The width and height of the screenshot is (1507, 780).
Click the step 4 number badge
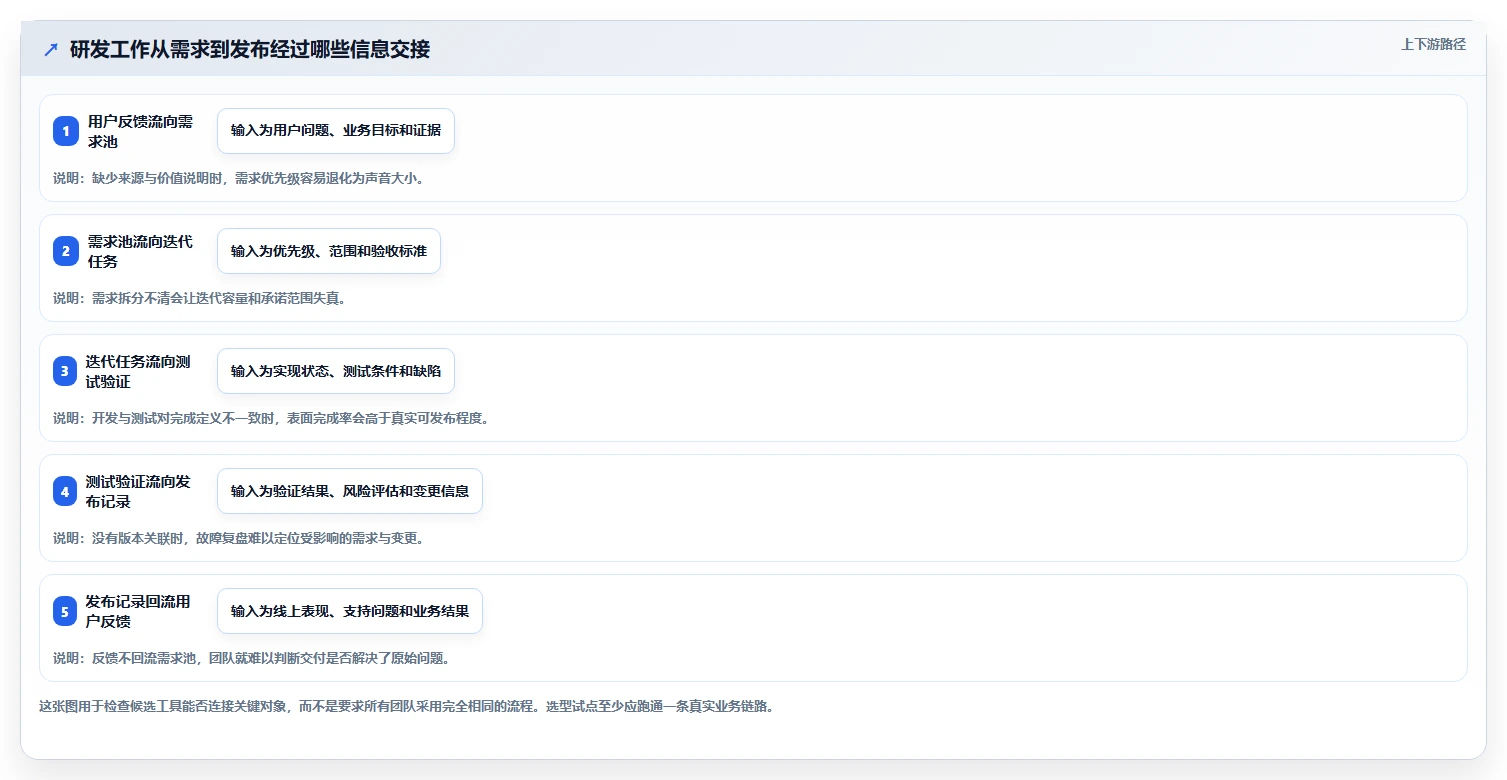65,491
